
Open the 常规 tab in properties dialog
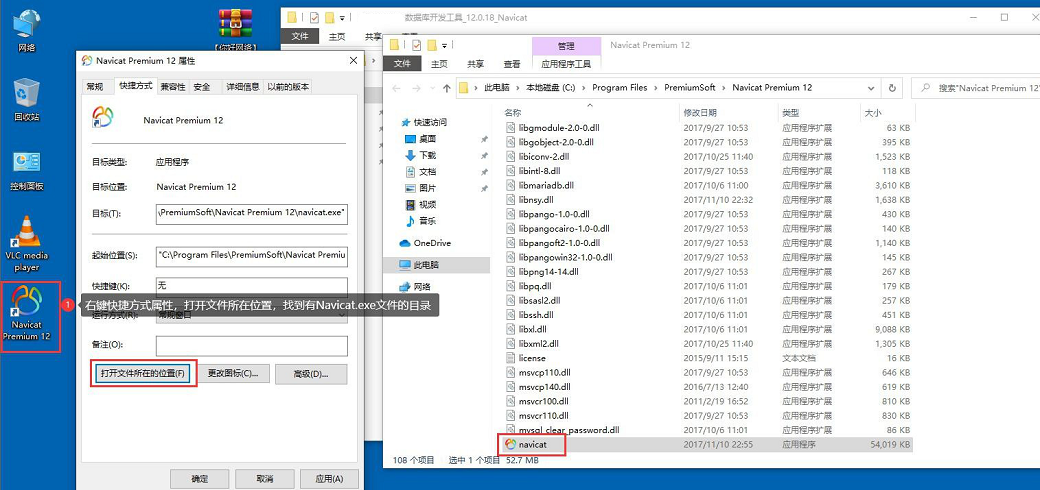coord(95,87)
